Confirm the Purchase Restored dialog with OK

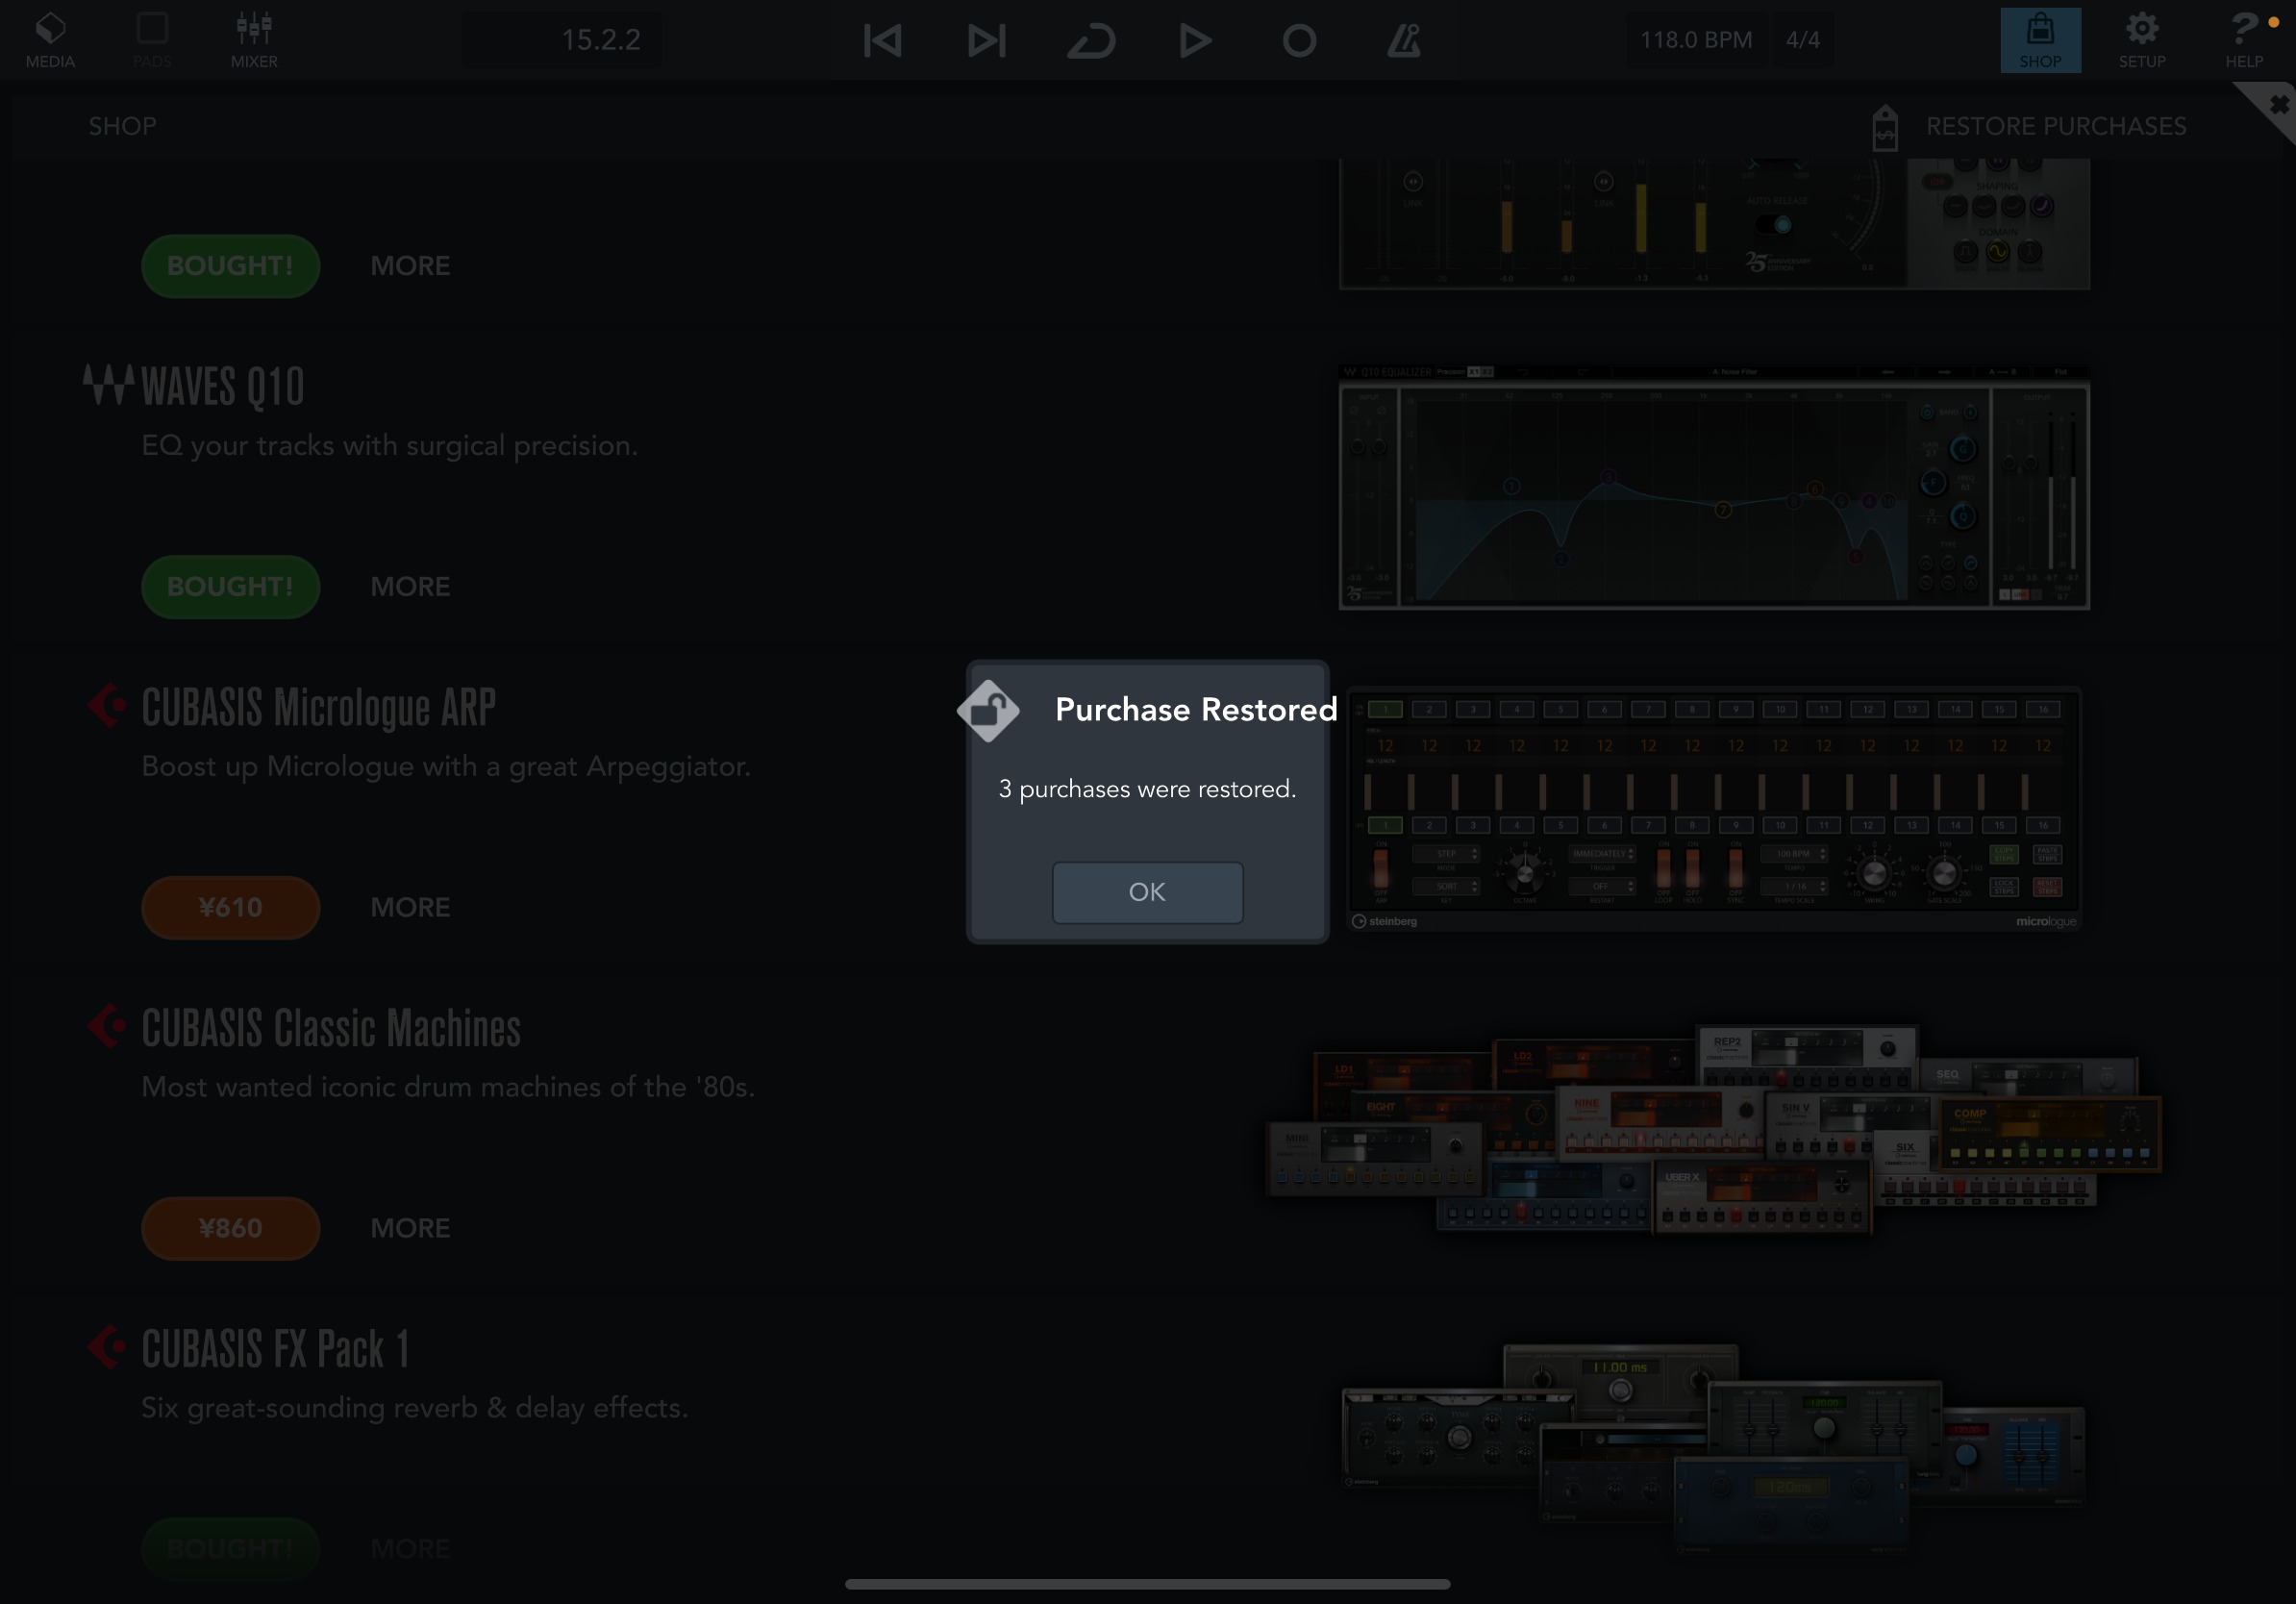point(1147,892)
